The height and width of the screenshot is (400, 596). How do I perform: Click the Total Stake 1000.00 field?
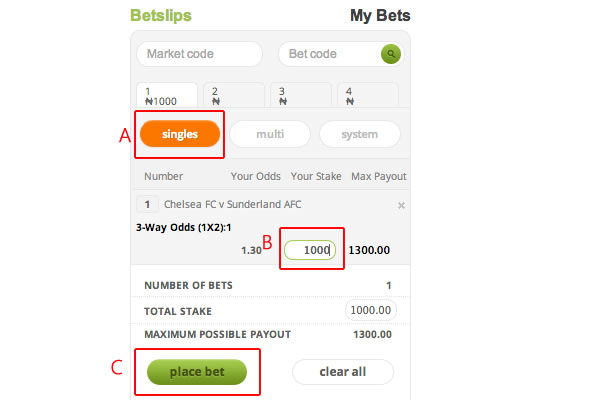(x=371, y=310)
